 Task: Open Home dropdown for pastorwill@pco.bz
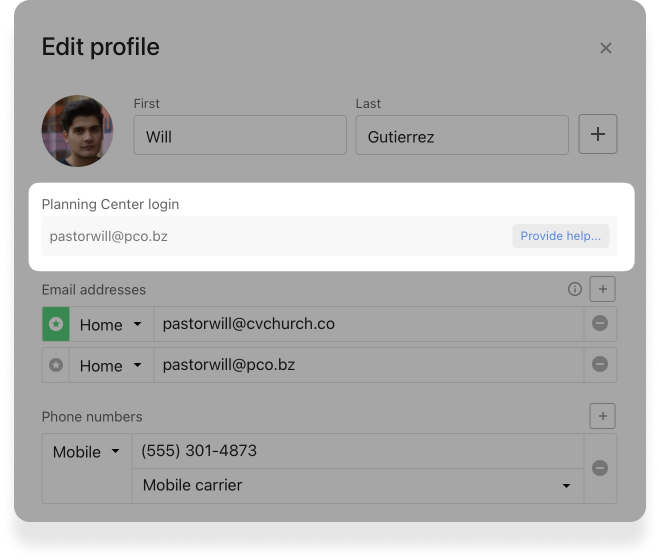tap(111, 365)
